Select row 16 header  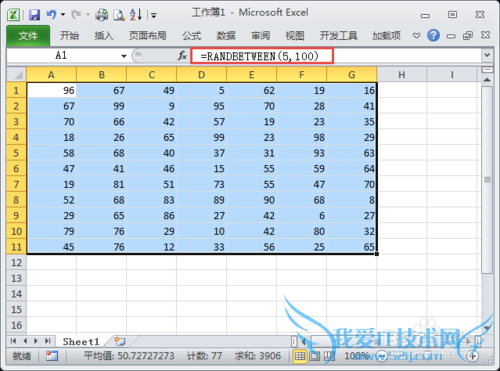(16, 325)
